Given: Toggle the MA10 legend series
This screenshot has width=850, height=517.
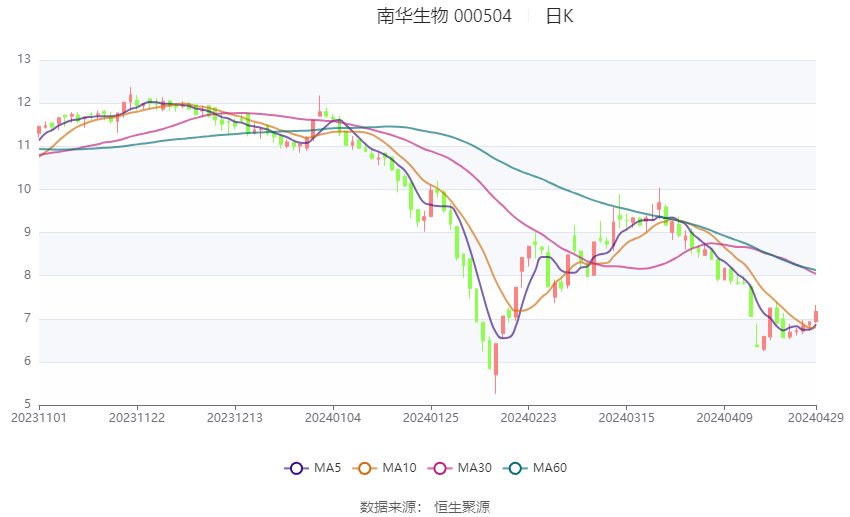Looking at the screenshot, I should pos(384,468).
